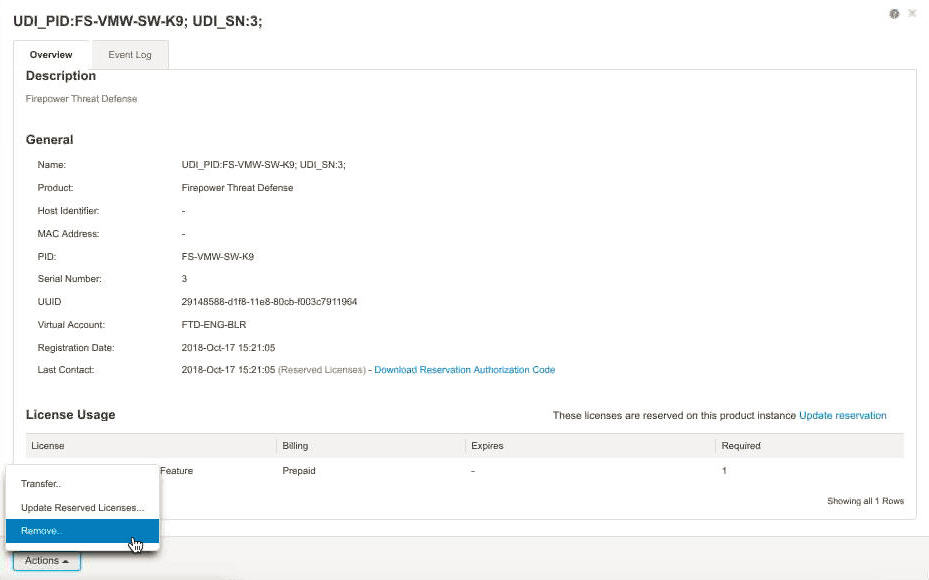Open the help icon in dialog corner
Viewport: 929px width, 580px height.
[x=894, y=14]
